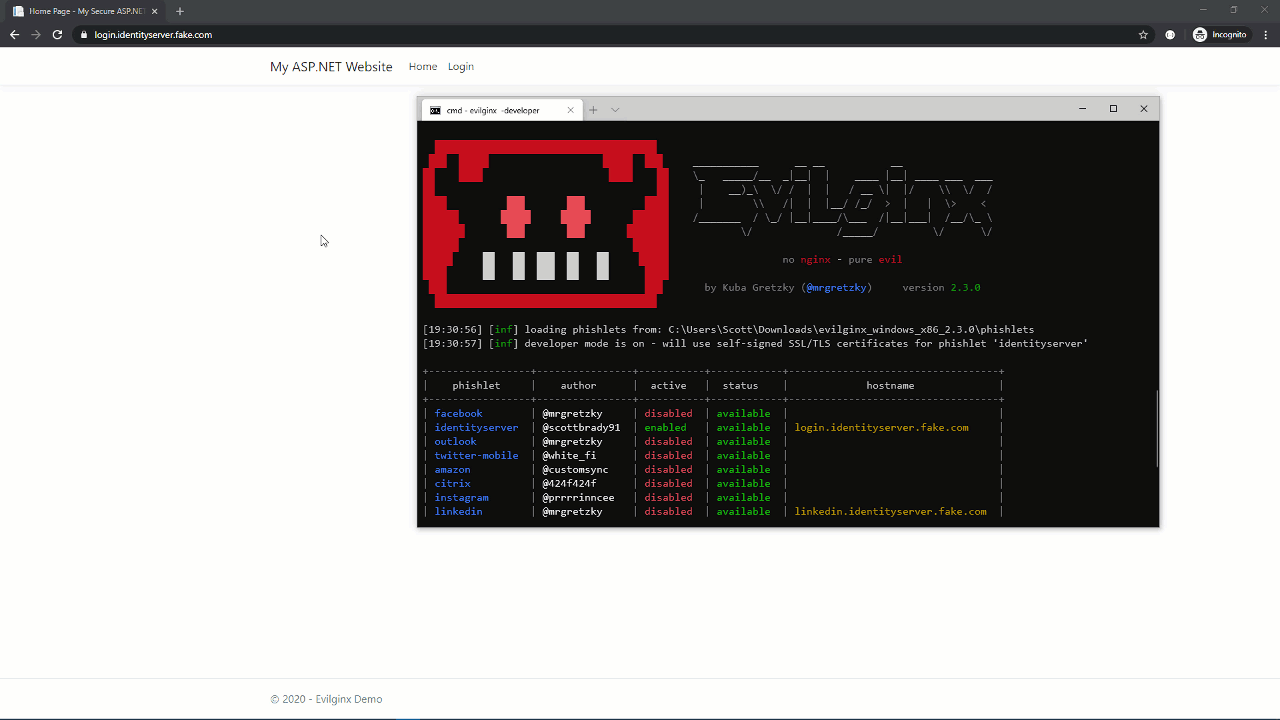Open a new Chrome tab

click(x=180, y=11)
